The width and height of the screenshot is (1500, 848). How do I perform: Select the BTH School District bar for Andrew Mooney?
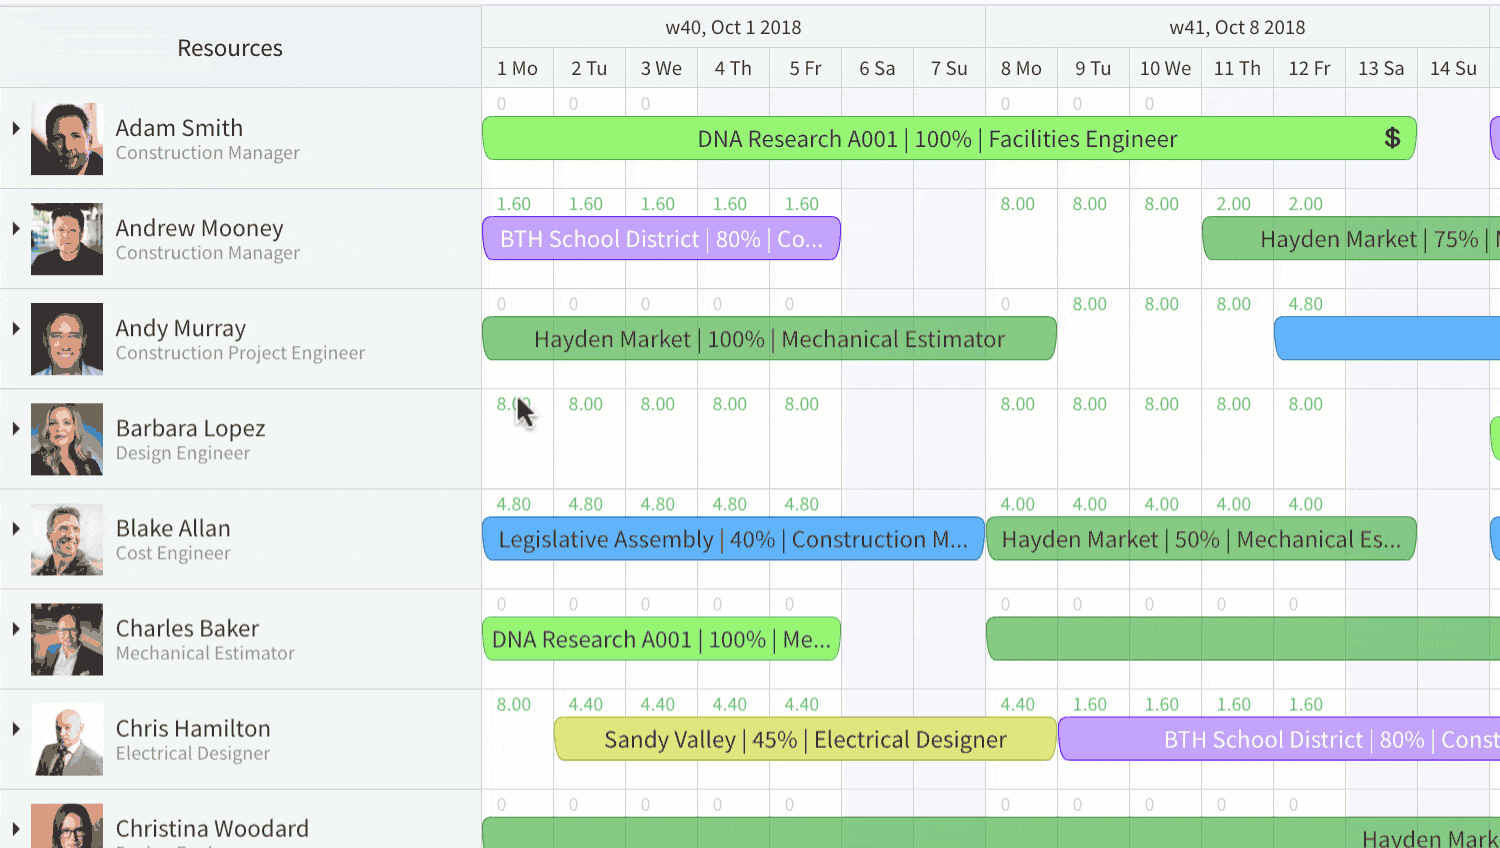pyautogui.click(x=661, y=239)
